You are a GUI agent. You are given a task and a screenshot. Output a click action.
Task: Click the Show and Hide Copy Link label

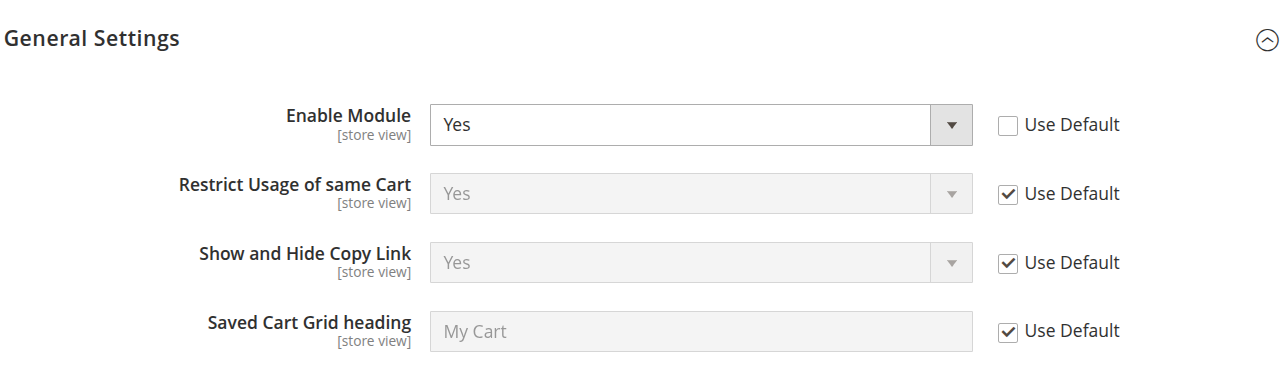point(305,254)
